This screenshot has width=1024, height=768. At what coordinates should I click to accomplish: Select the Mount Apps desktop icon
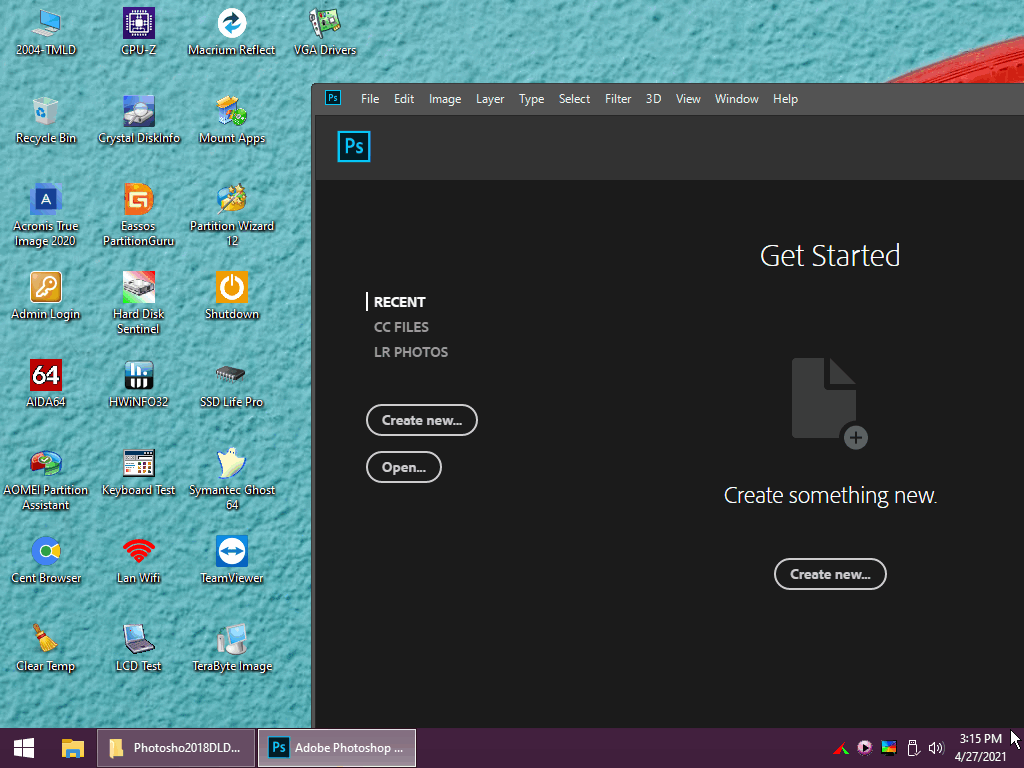pos(232,120)
